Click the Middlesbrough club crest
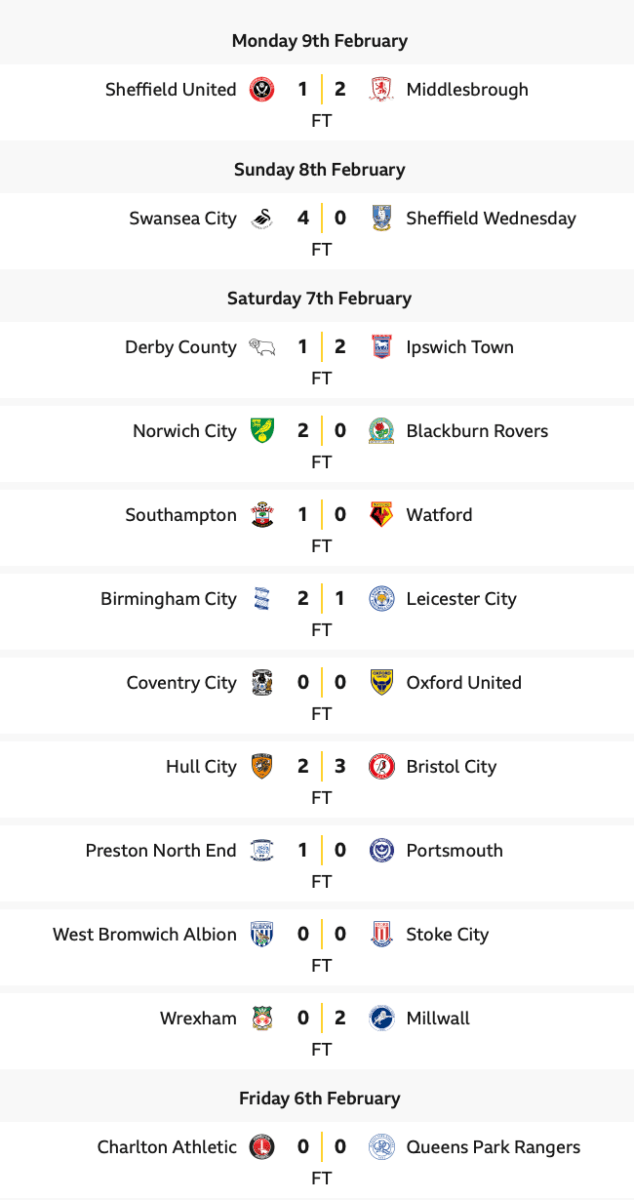The image size is (634, 1200). 380,89
